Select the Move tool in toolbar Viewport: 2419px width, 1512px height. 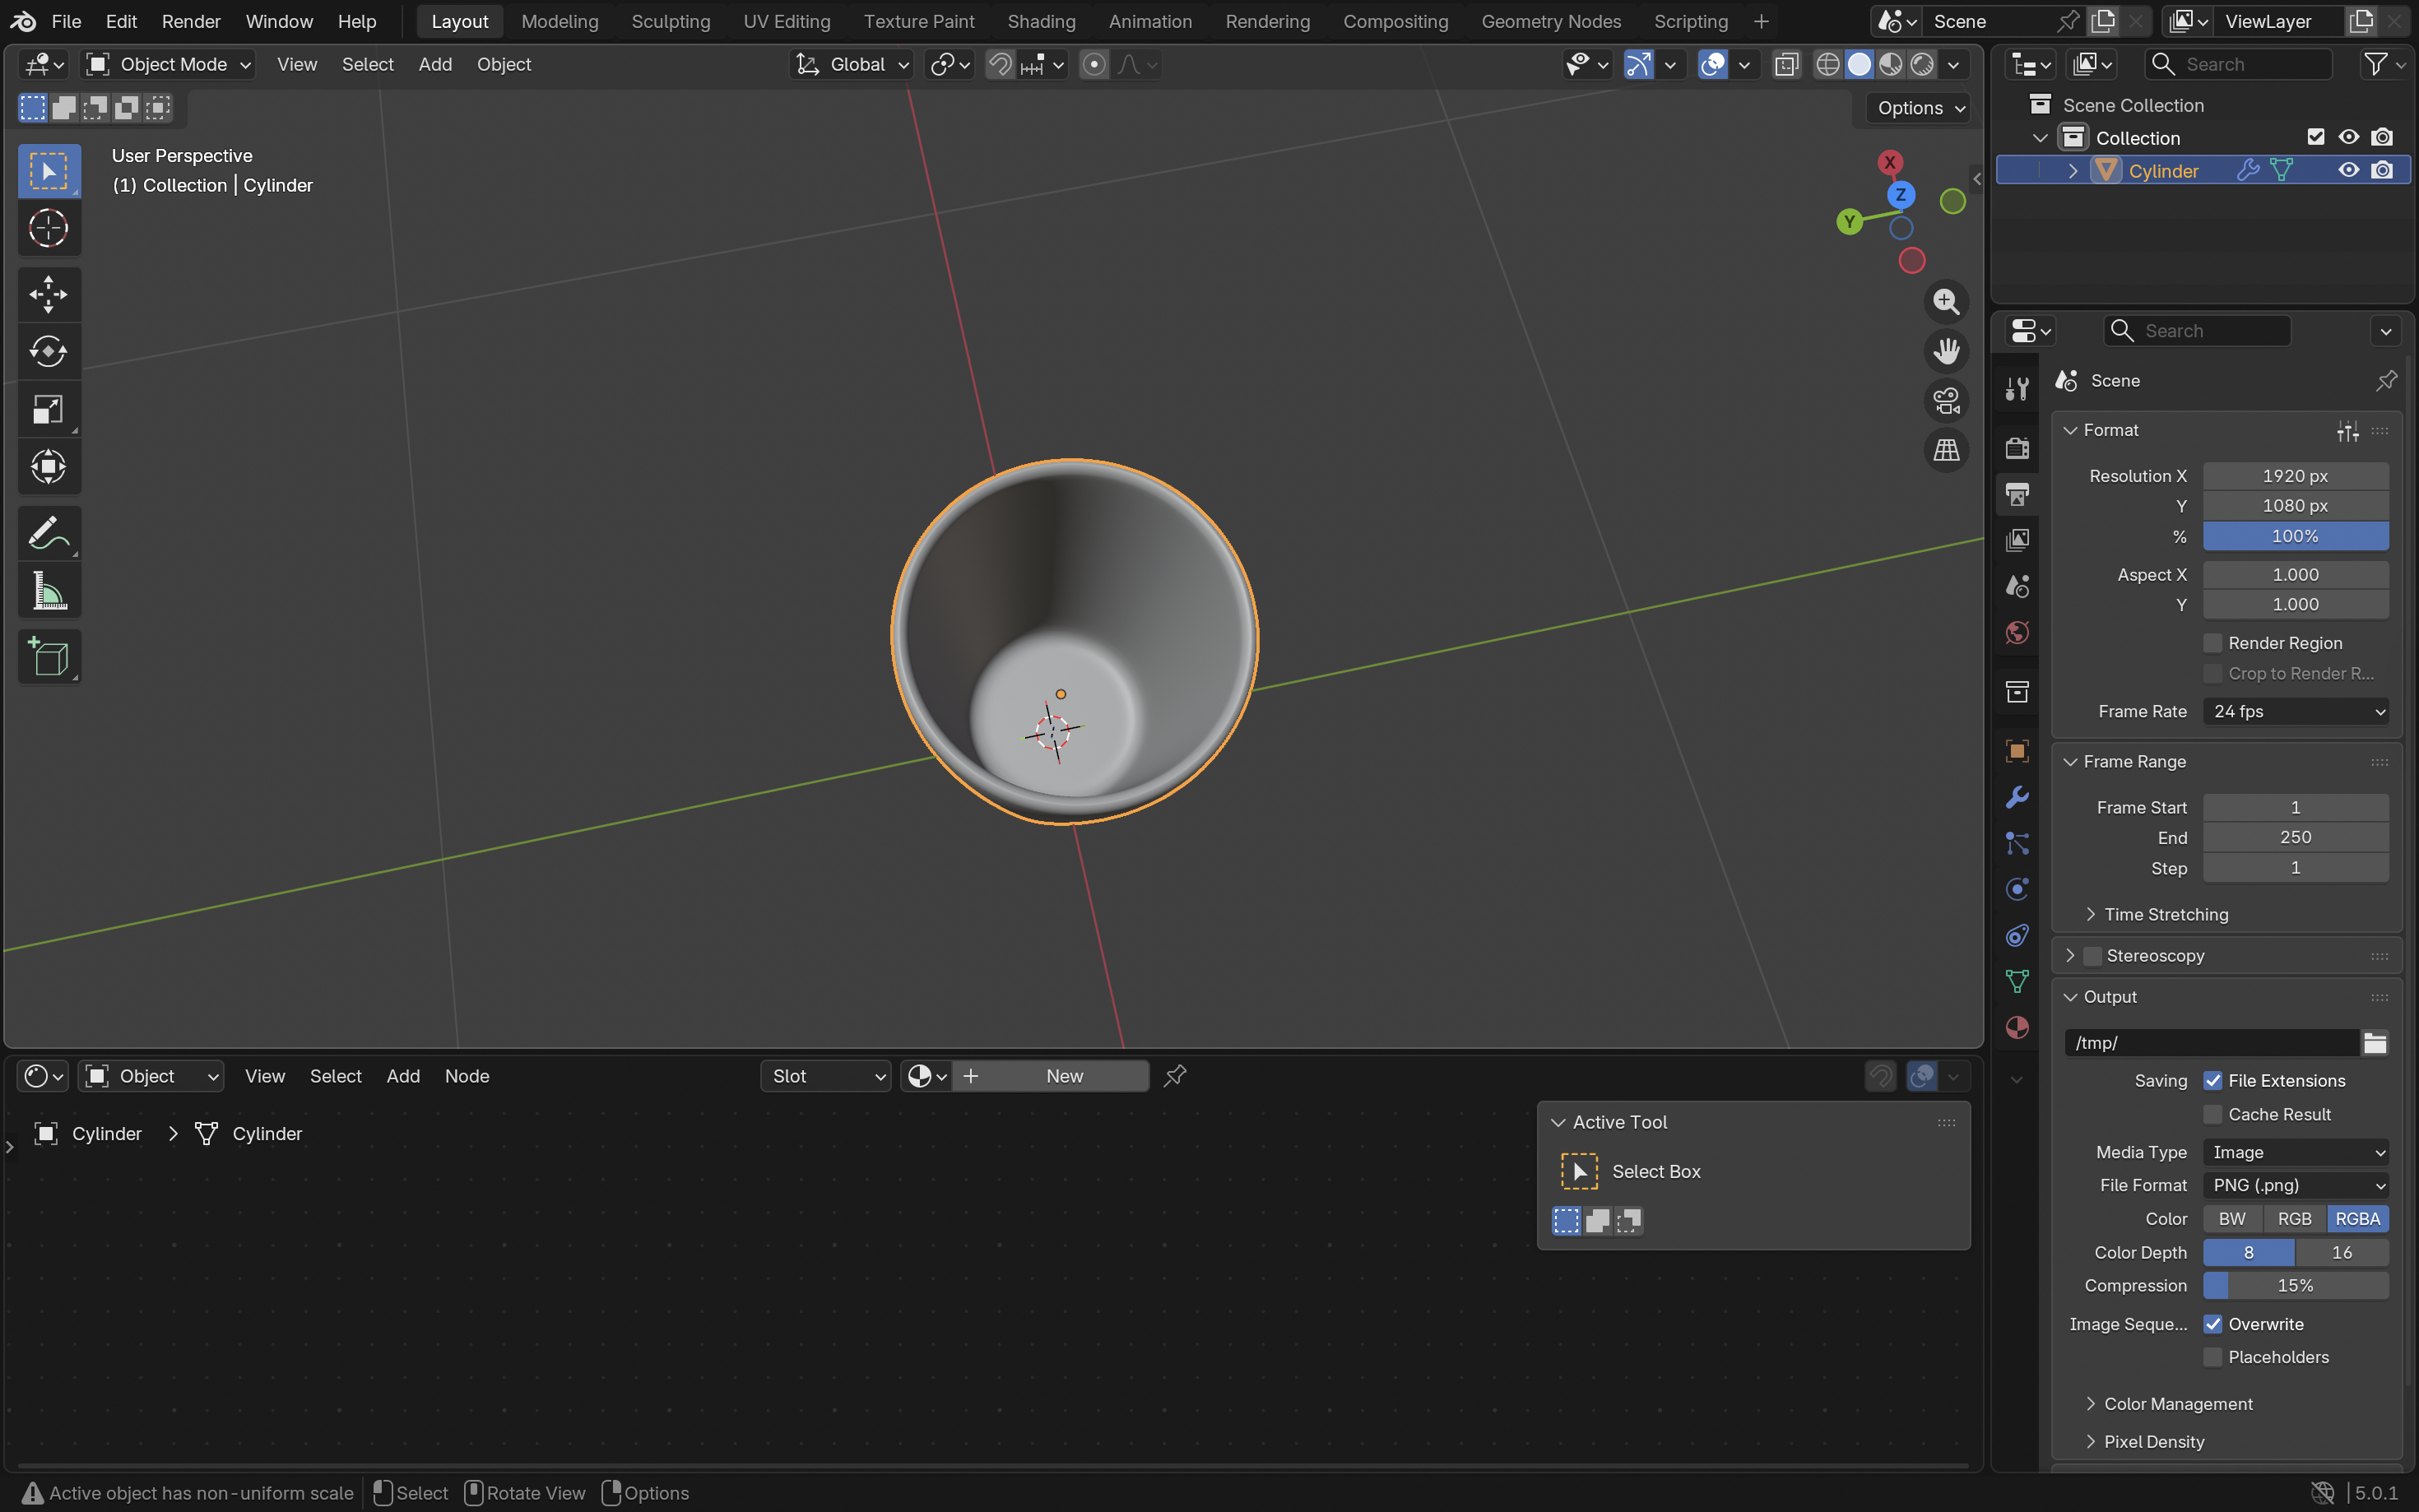tap(48, 294)
